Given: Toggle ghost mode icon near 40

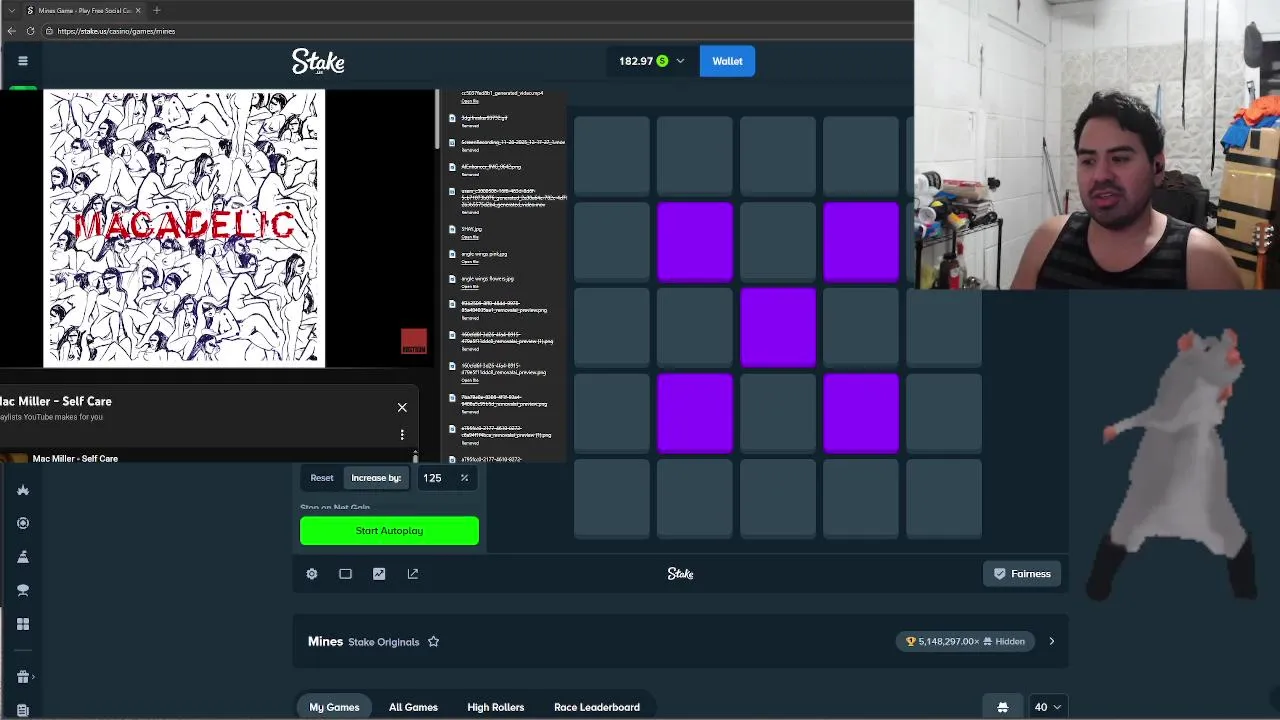Looking at the screenshot, I should [1003, 707].
